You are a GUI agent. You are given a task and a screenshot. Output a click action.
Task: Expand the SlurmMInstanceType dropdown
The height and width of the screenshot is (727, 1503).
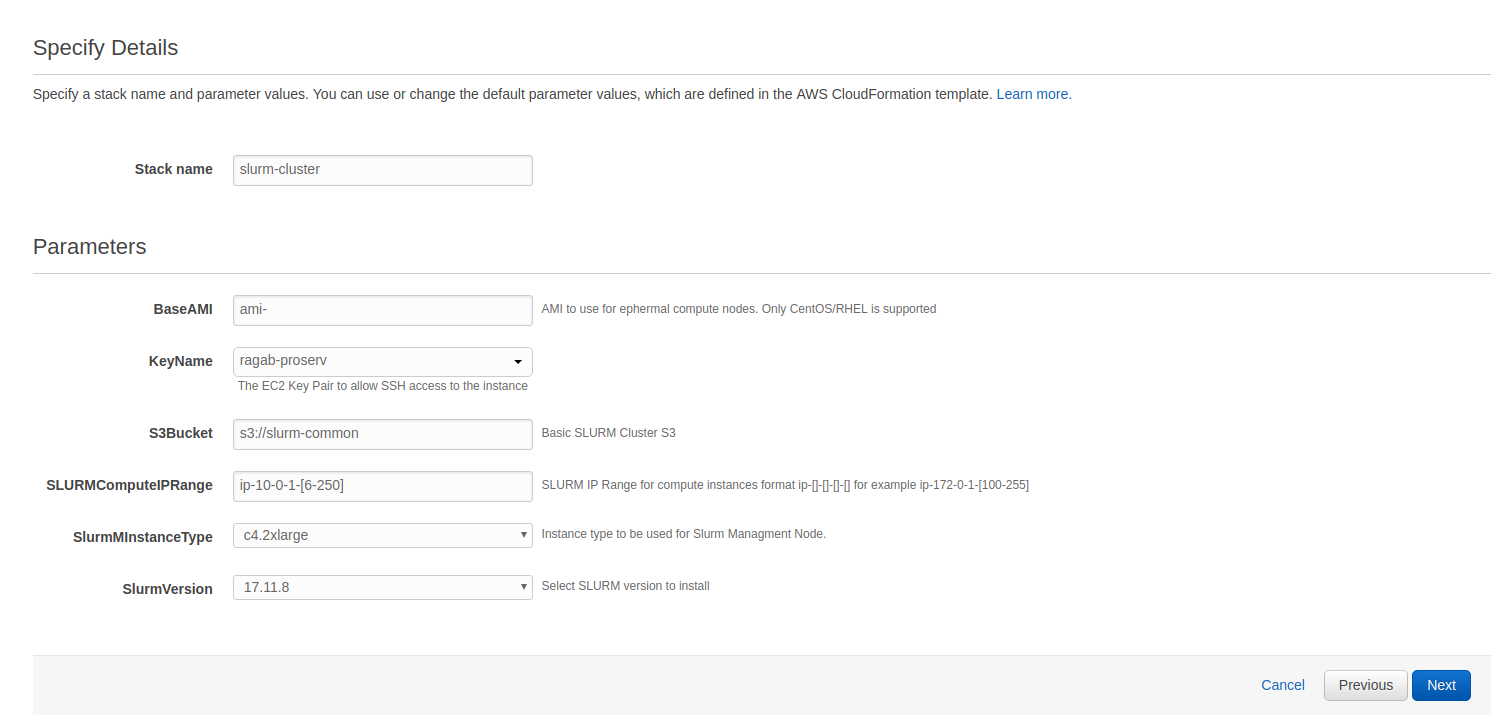click(x=382, y=535)
